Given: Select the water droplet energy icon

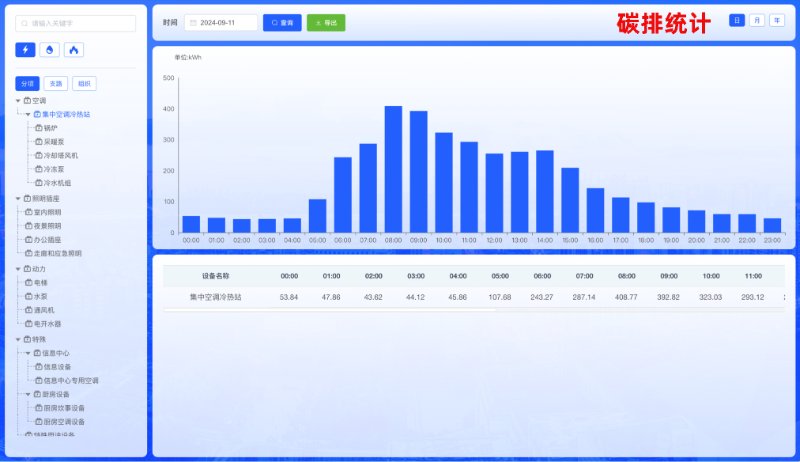Looking at the screenshot, I should (49, 50).
